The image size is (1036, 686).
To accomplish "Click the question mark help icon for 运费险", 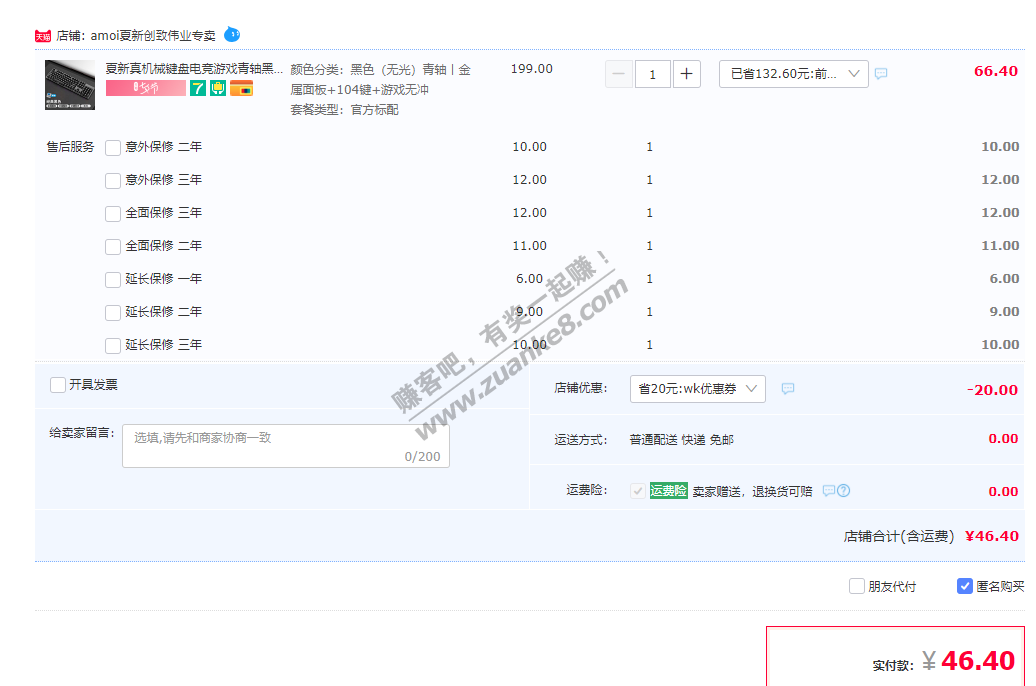I will [844, 491].
